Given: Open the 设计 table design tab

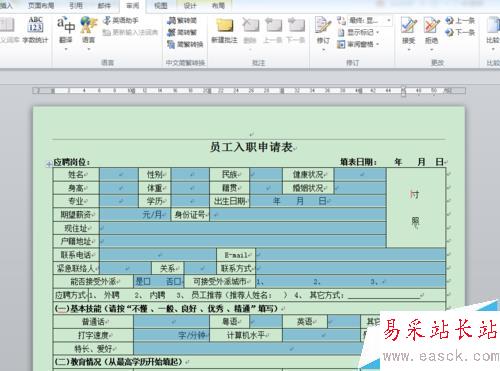Looking at the screenshot, I should 190,5.
